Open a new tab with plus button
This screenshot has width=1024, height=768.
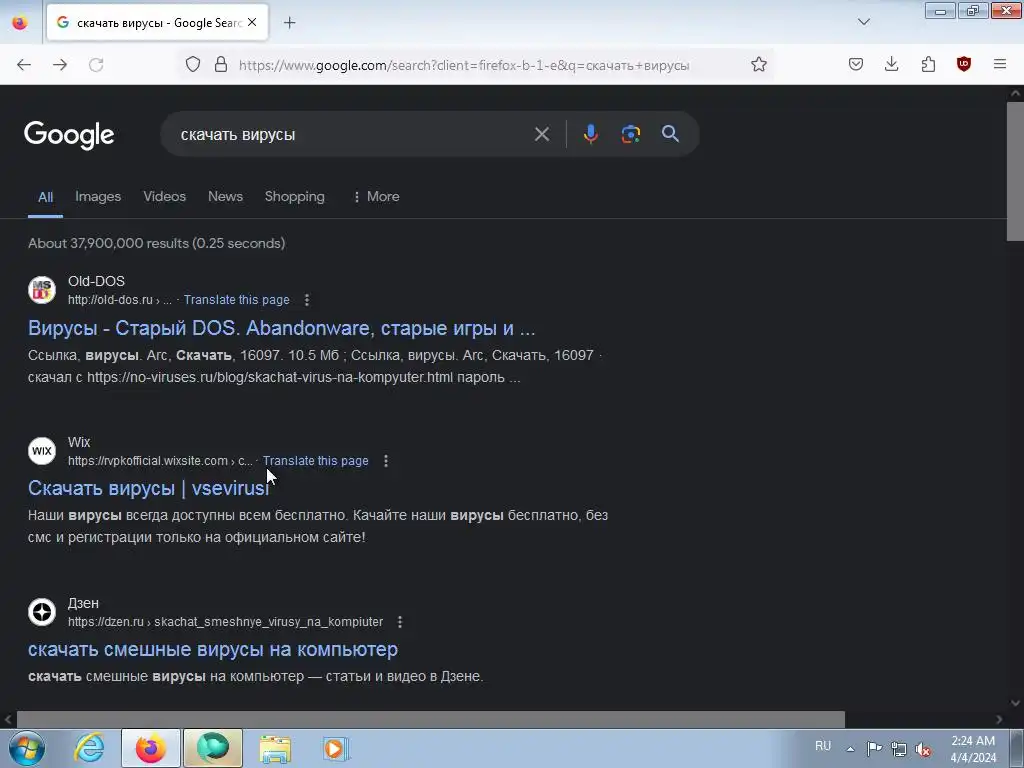(x=289, y=23)
